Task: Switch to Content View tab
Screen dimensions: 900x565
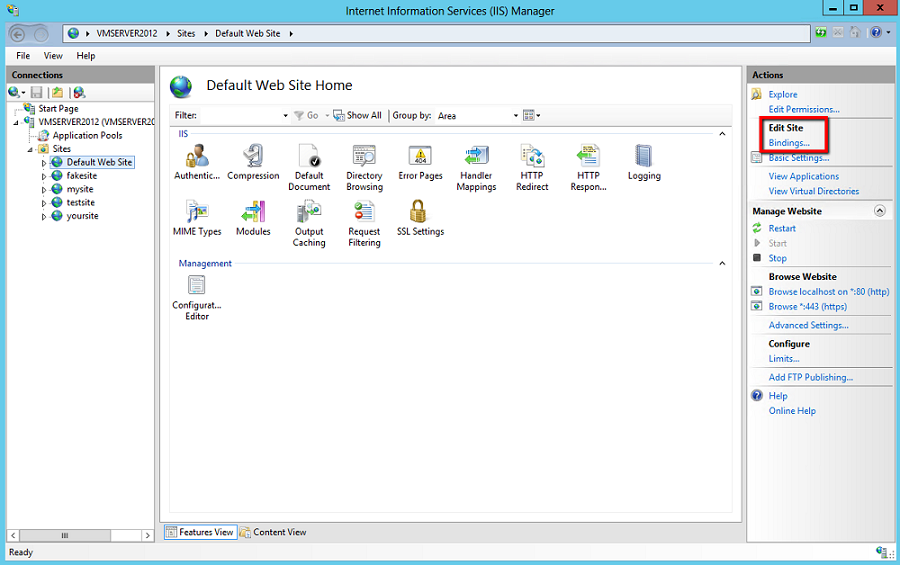Action: coord(274,532)
